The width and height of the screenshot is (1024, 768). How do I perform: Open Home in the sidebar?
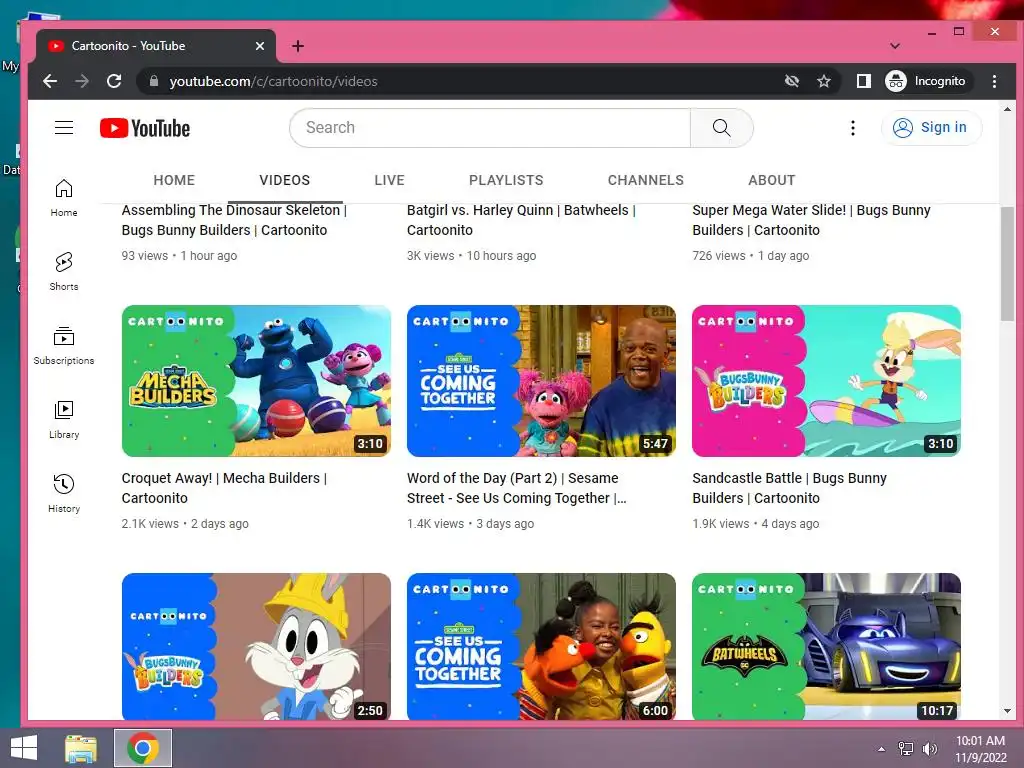click(x=64, y=198)
